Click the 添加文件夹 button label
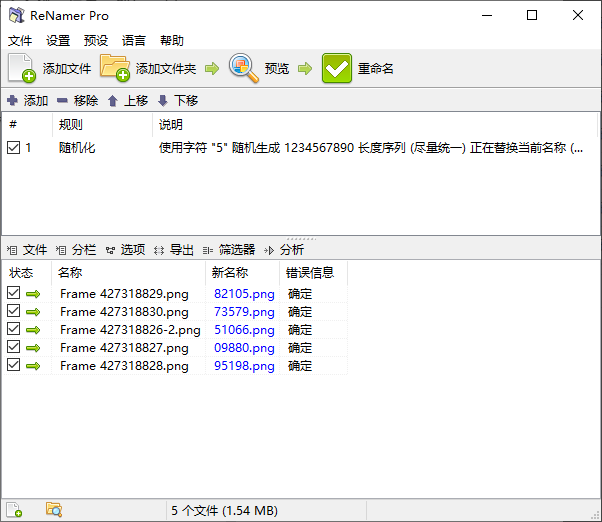The image size is (602, 522). click(166, 69)
